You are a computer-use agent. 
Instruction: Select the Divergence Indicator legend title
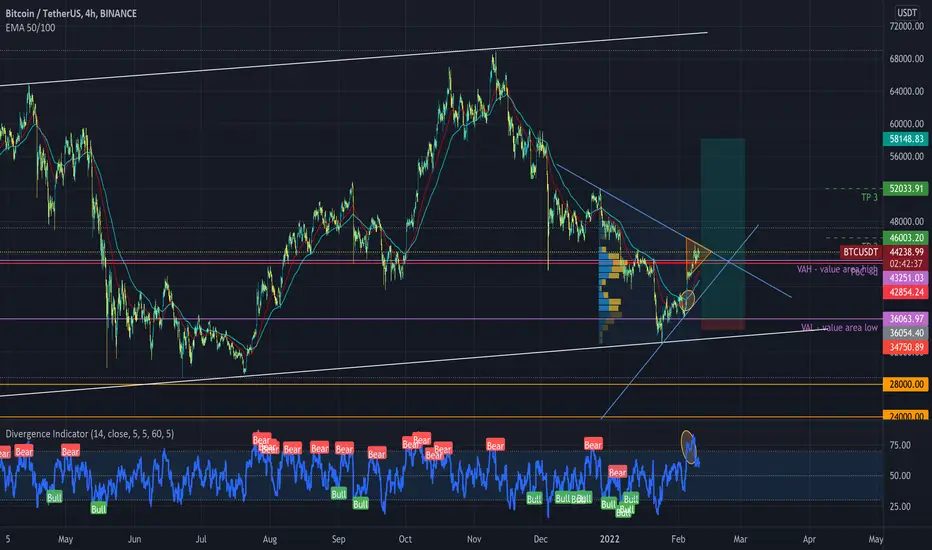[90, 434]
